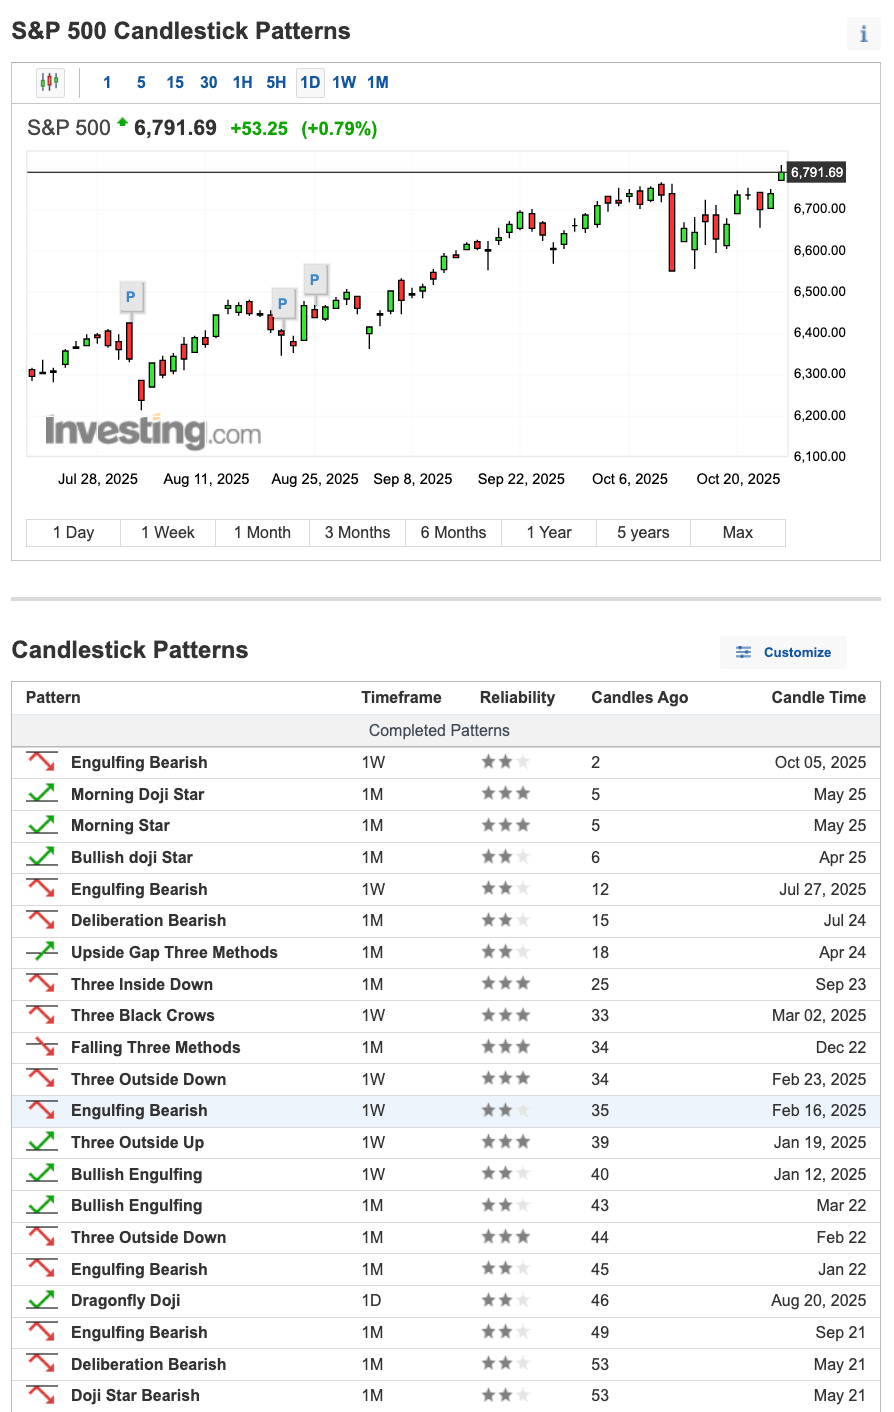894x1412 pixels.
Task: Click the Three Inside Down pattern name
Action: click(142, 984)
